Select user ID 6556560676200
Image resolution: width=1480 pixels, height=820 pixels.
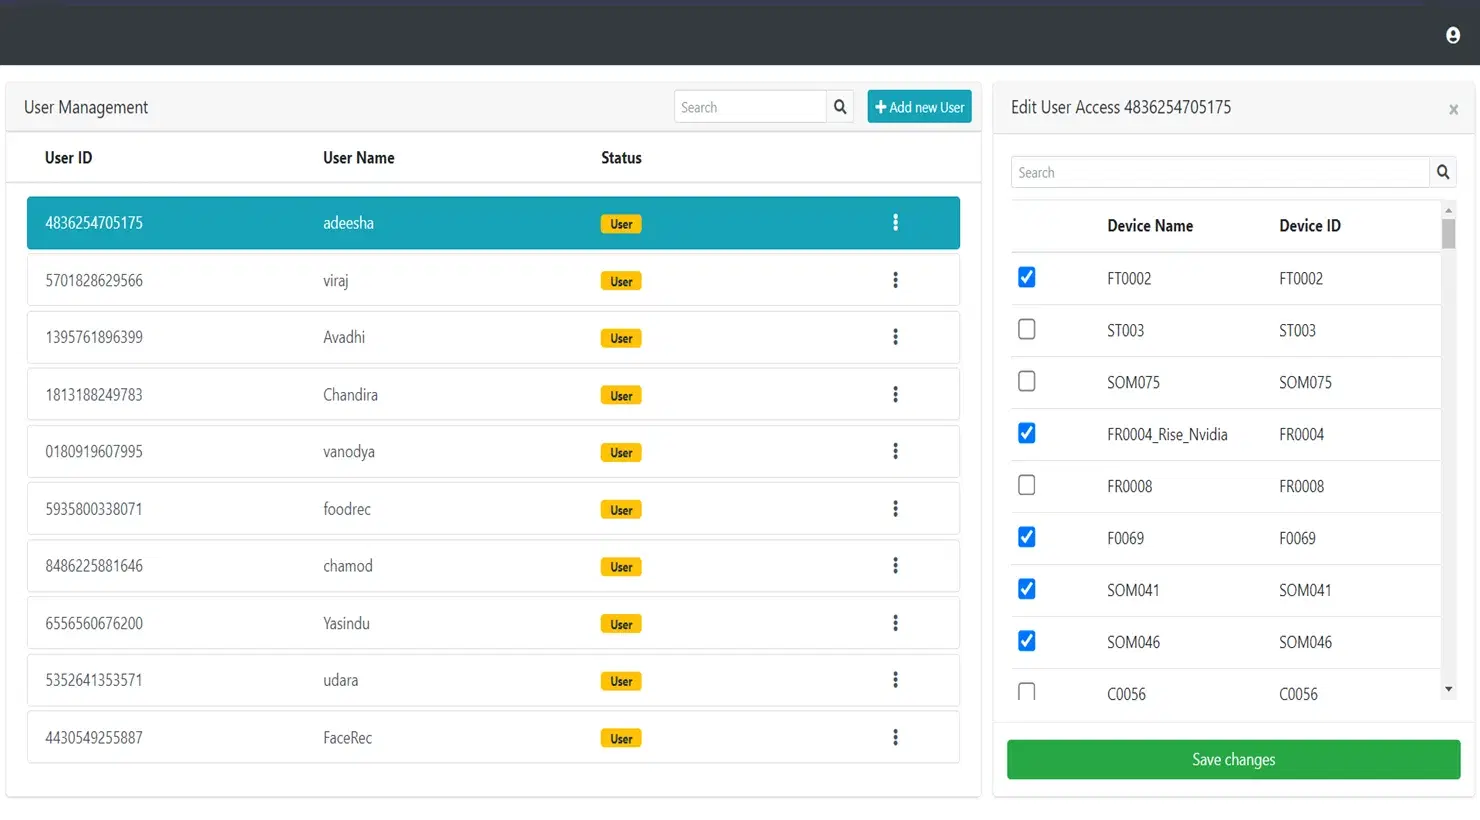pyautogui.click(x=94, y=623)
